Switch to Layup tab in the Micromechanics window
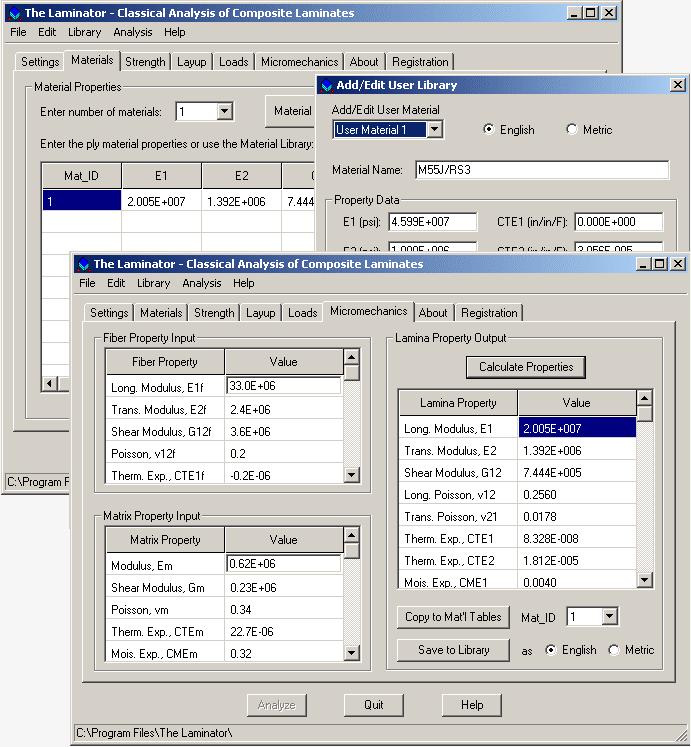The image size is (691, 747). coord(260,313)
